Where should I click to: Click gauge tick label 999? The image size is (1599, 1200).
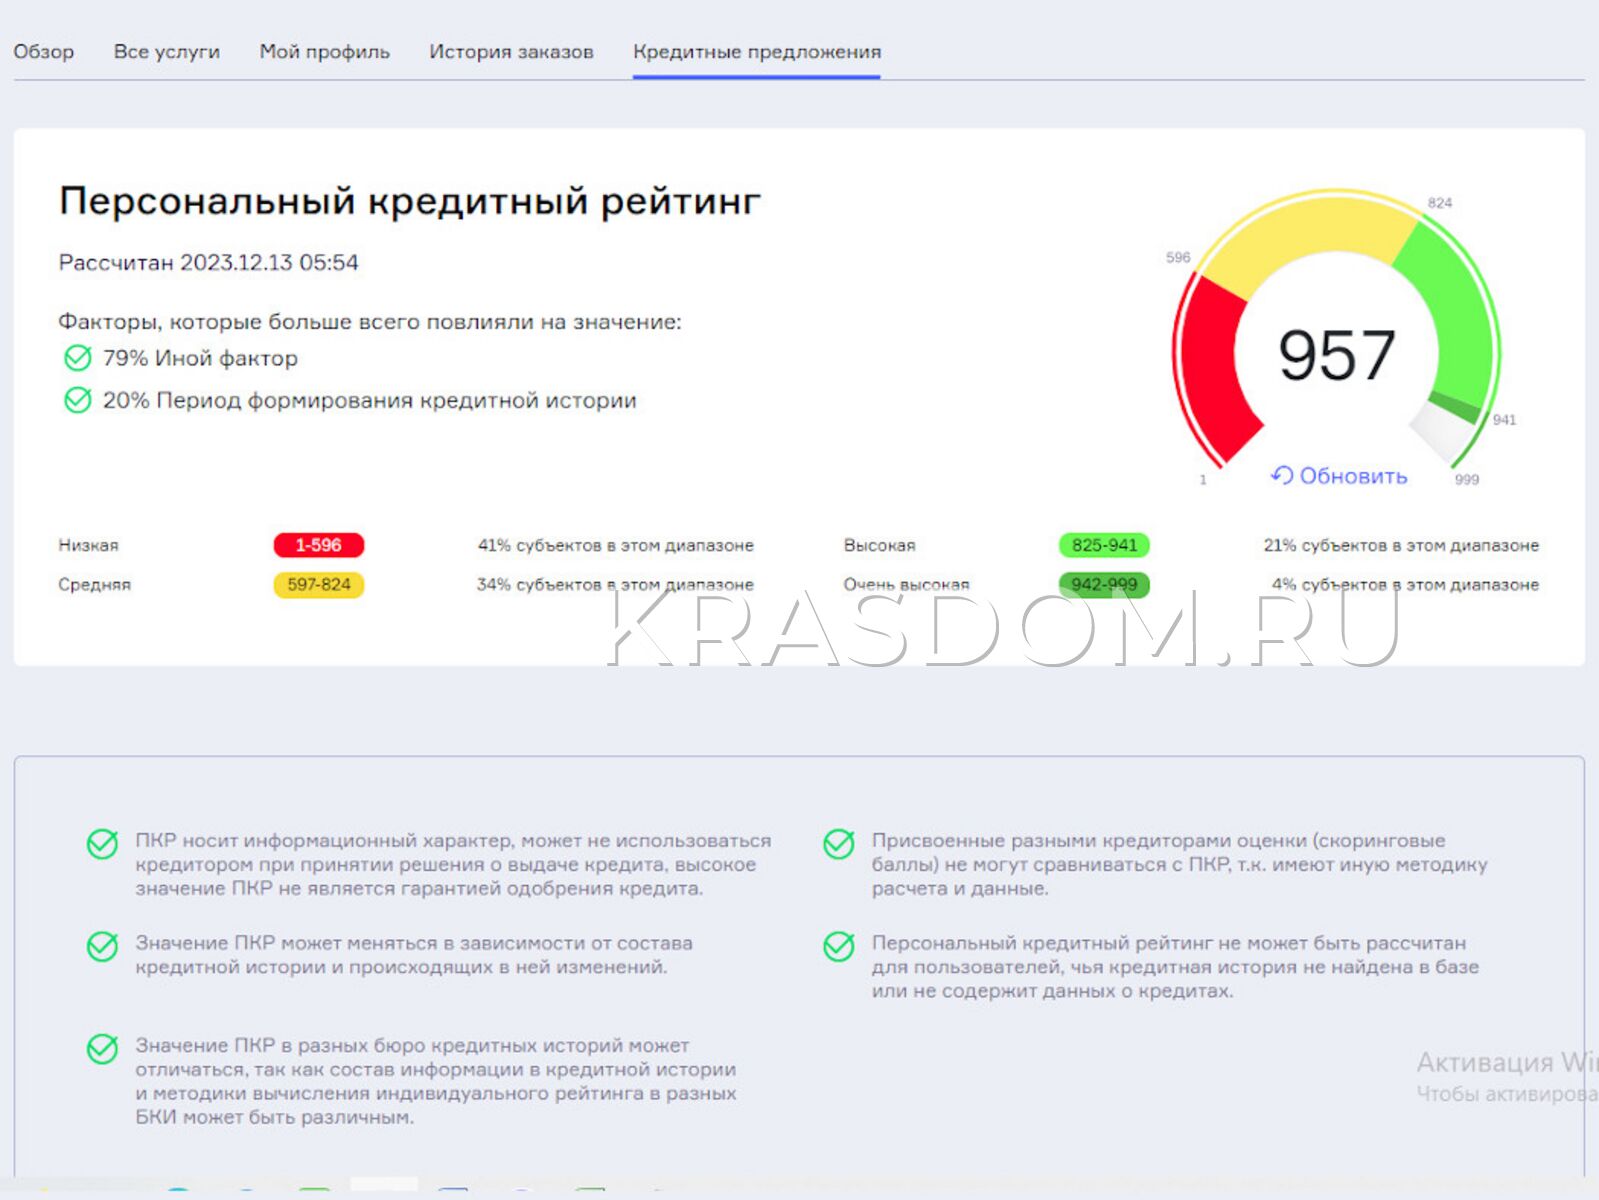(x=1466, y=480)
